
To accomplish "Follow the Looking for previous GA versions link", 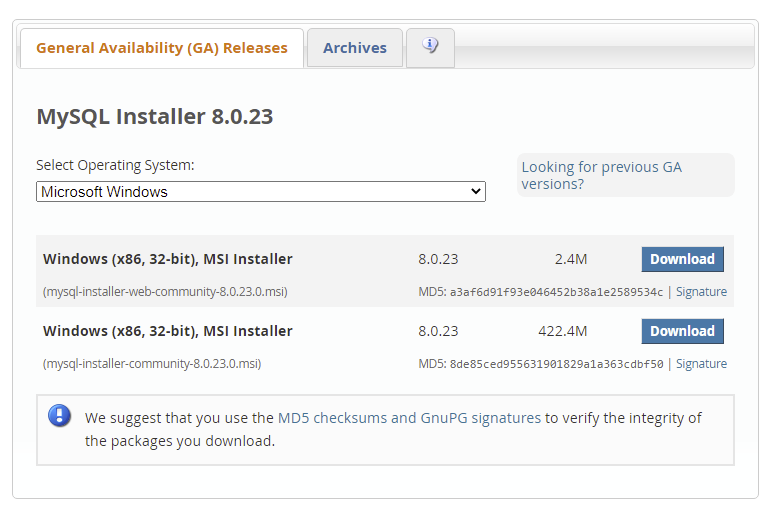I will 601,175.
